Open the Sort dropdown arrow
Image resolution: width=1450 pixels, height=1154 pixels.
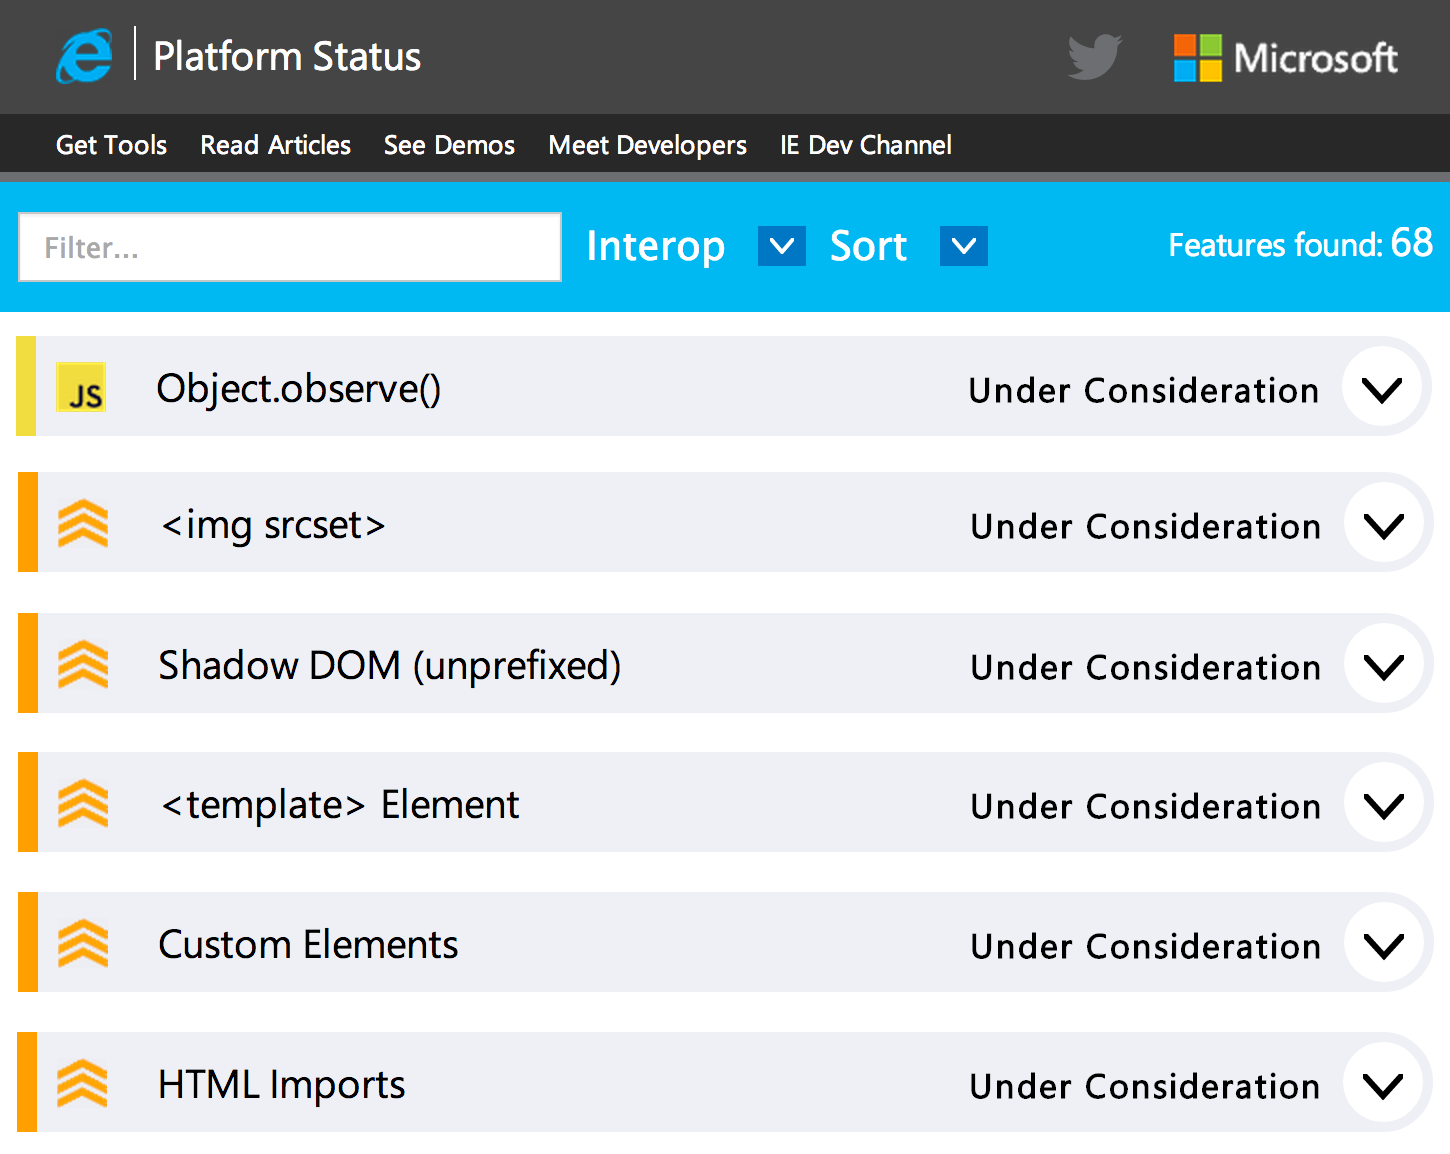pyautogui.click(x=964, y=246)
